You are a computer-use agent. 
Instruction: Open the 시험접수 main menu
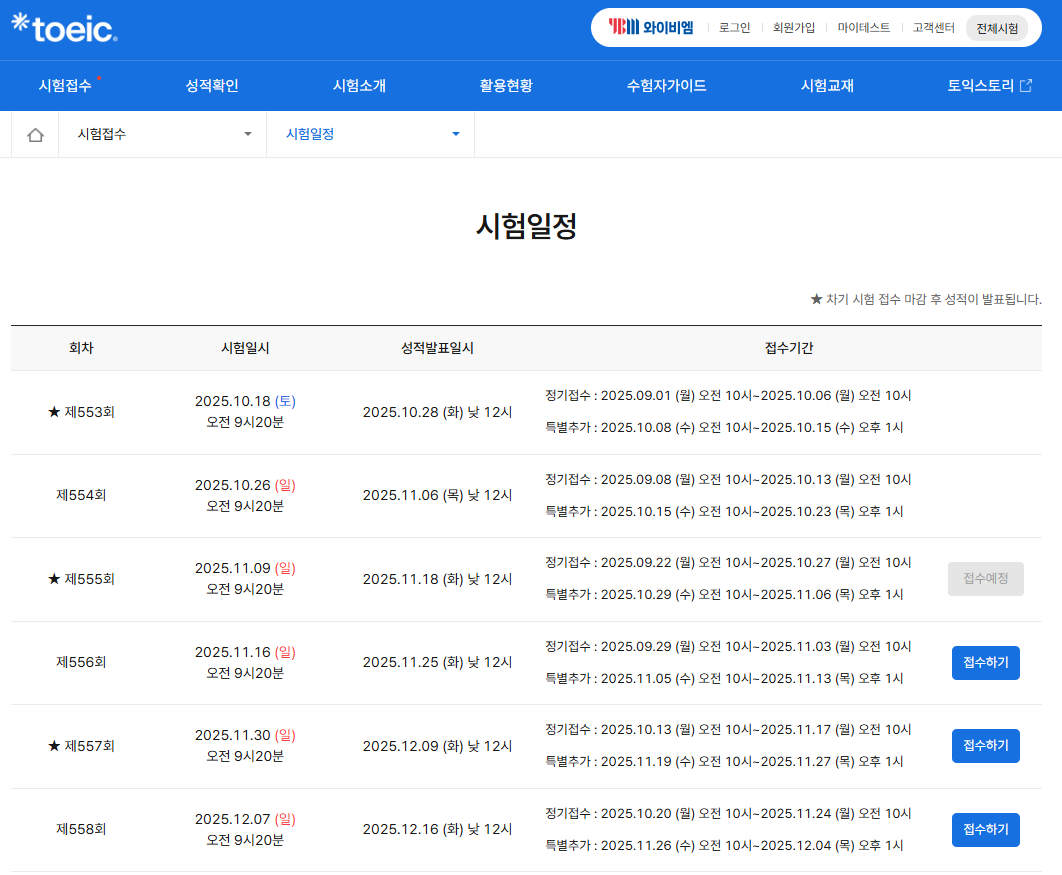(x=65, y=86)
